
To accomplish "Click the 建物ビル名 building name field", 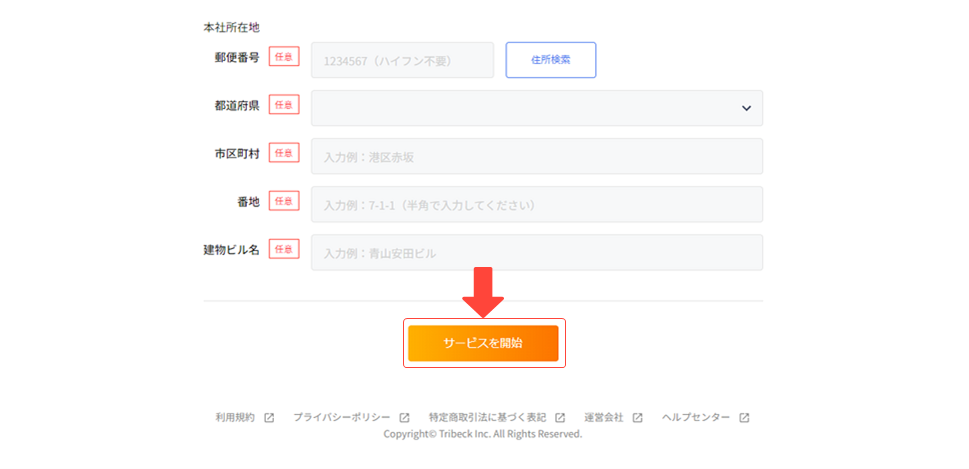I will (536, 253).
